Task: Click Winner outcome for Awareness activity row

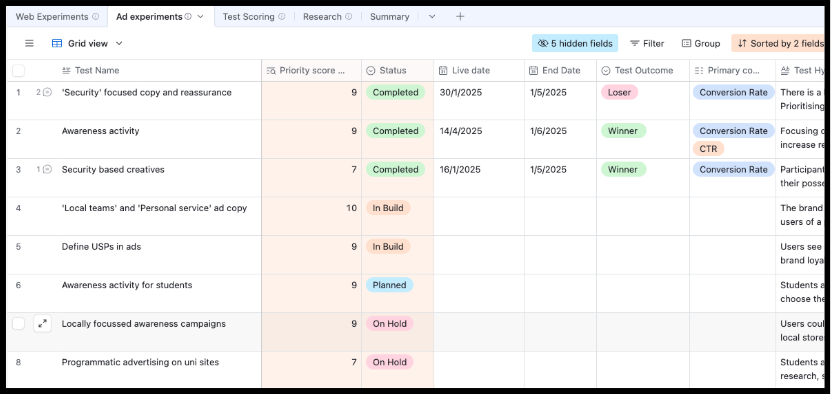Action: click(x=623, y=131)
